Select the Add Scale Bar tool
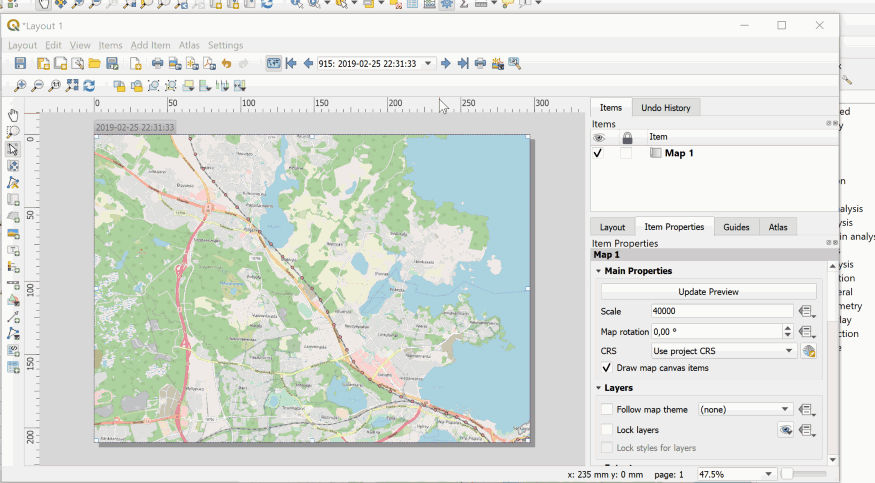 coord(13,284)
